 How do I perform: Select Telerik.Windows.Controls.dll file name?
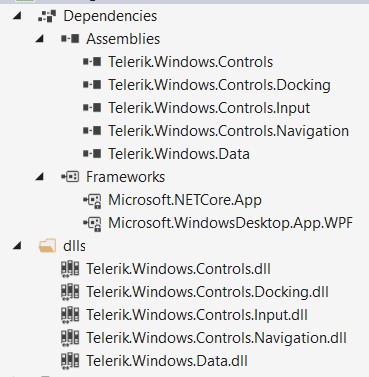coord(178,269)
